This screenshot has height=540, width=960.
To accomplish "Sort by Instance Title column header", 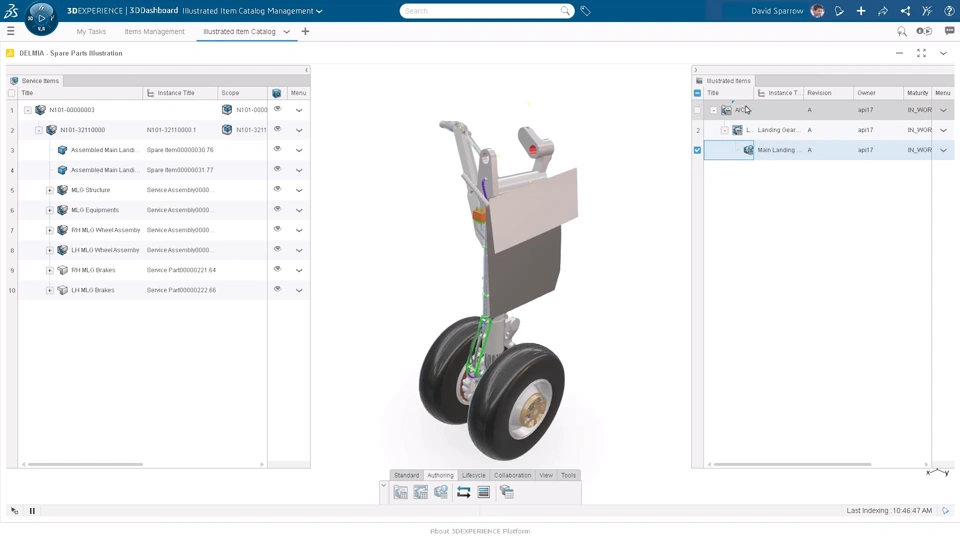I will coord(180,93).
